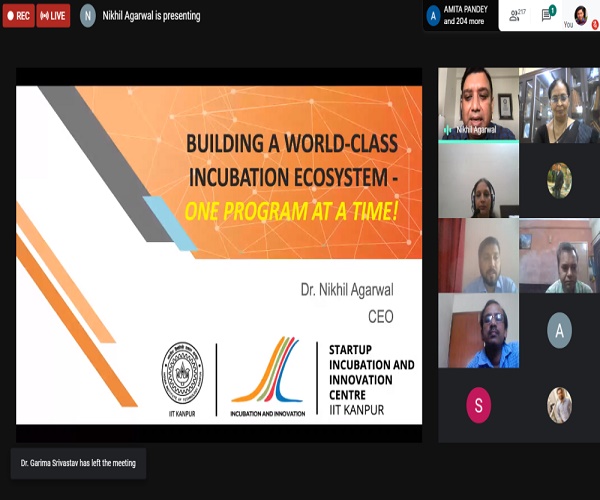This screenshot has height=500, width=600.
Task: Click the muted microphone indicator by You
Action: (595, 25)
